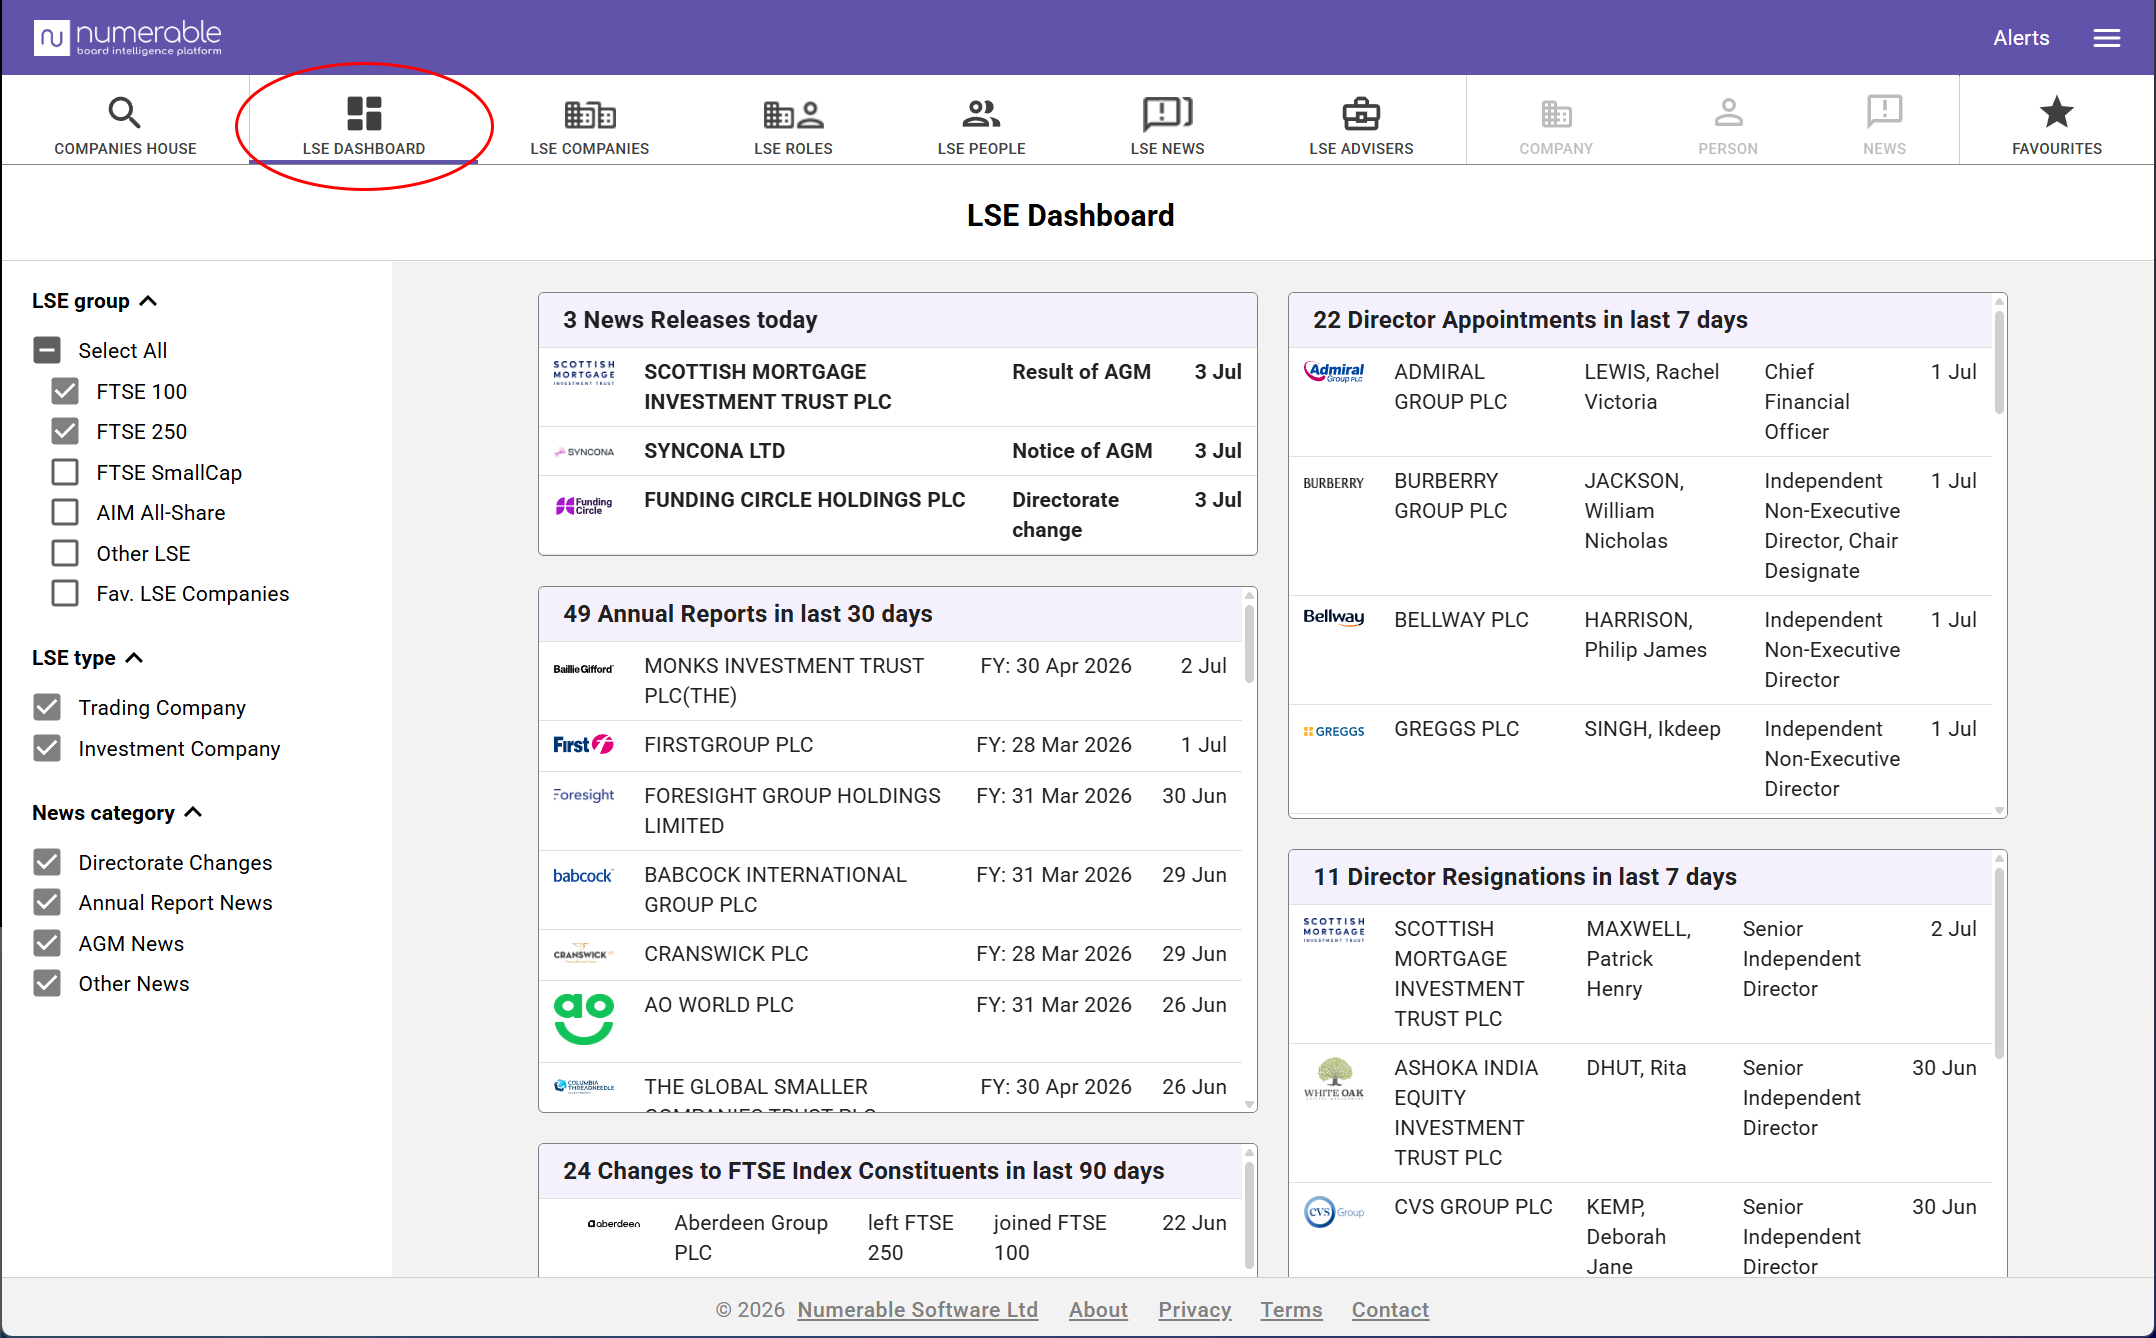Enable the AIM All-Share checkbox

(65, 512)
